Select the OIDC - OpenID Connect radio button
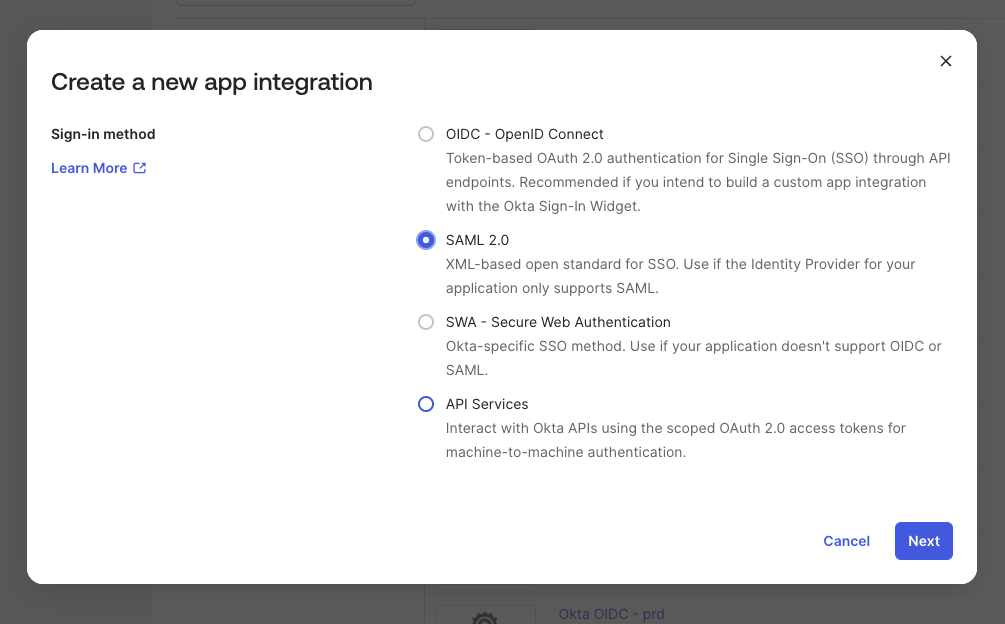The image size is (1005, 624). tap(426, 134)
